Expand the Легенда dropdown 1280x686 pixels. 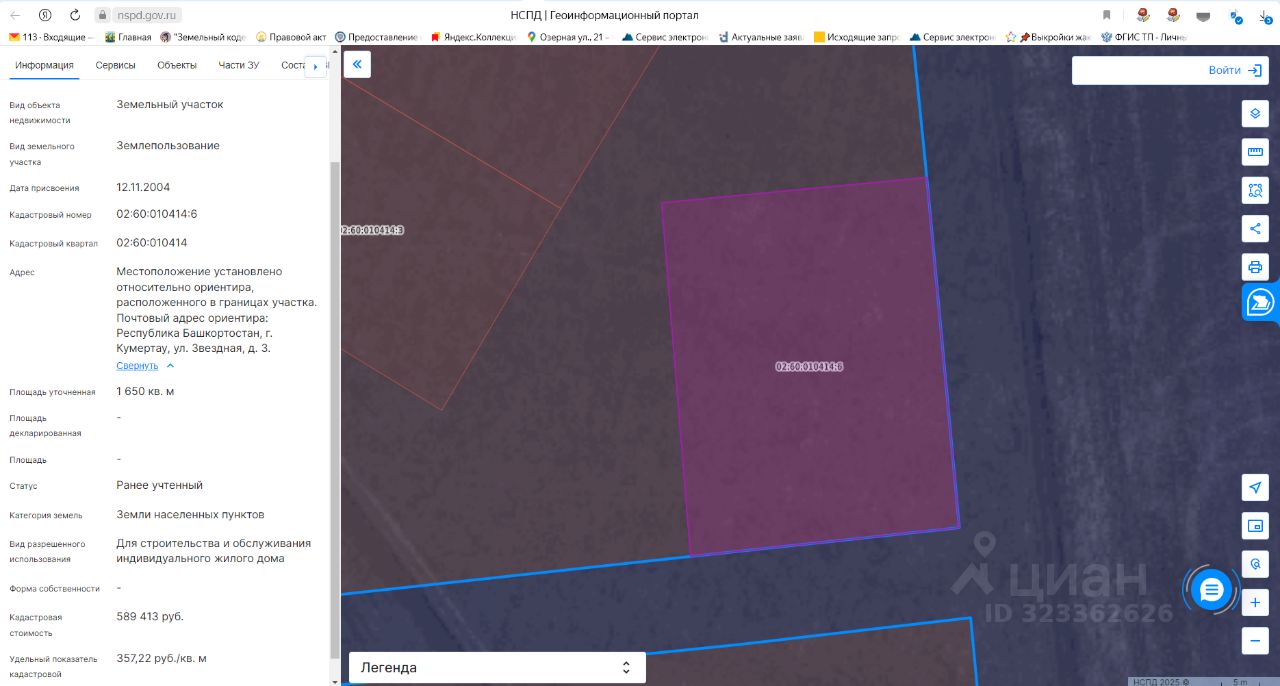click(497, 667)
